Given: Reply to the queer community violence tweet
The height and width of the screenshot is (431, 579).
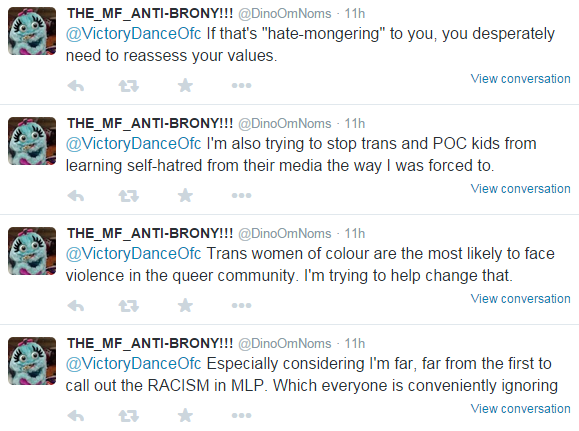Looking at the screenshot, I should tap(76, 306).
